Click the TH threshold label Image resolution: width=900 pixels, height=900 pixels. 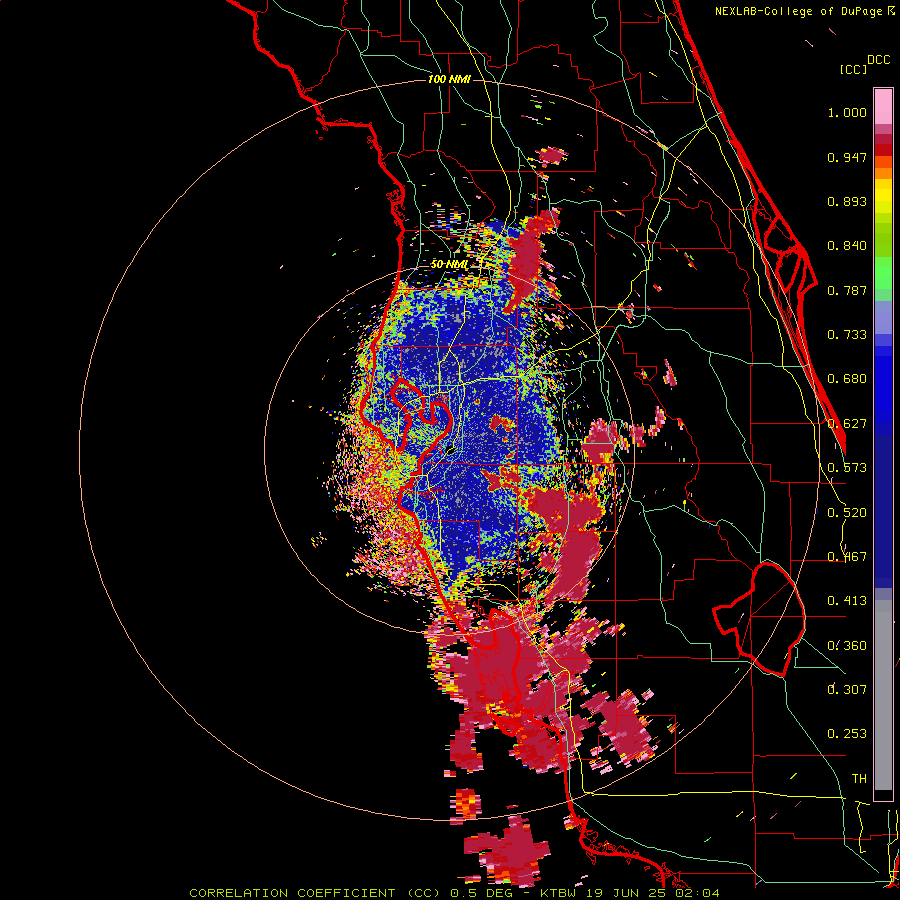tap(859, 779)
